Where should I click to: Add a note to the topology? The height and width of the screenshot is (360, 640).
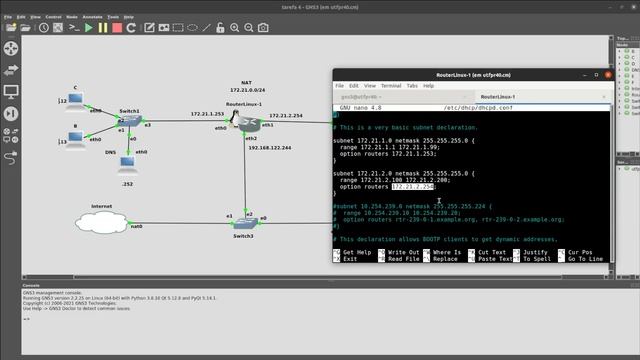coord(149,27)
